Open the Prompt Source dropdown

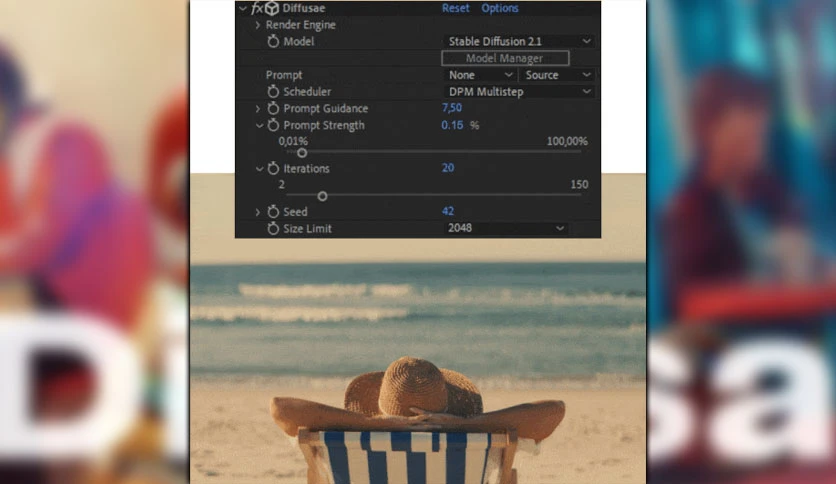click(557, 75)
